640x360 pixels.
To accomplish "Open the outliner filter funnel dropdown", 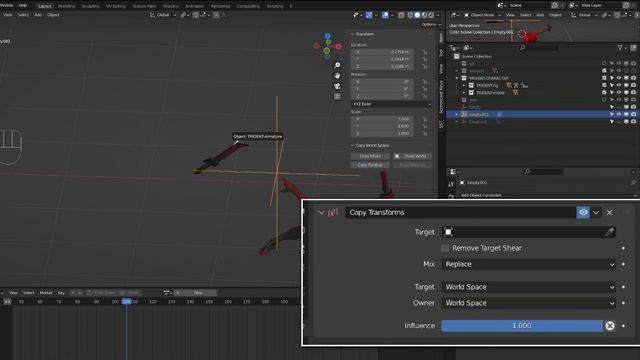I will pyautogui.click(x=622, y=48).
